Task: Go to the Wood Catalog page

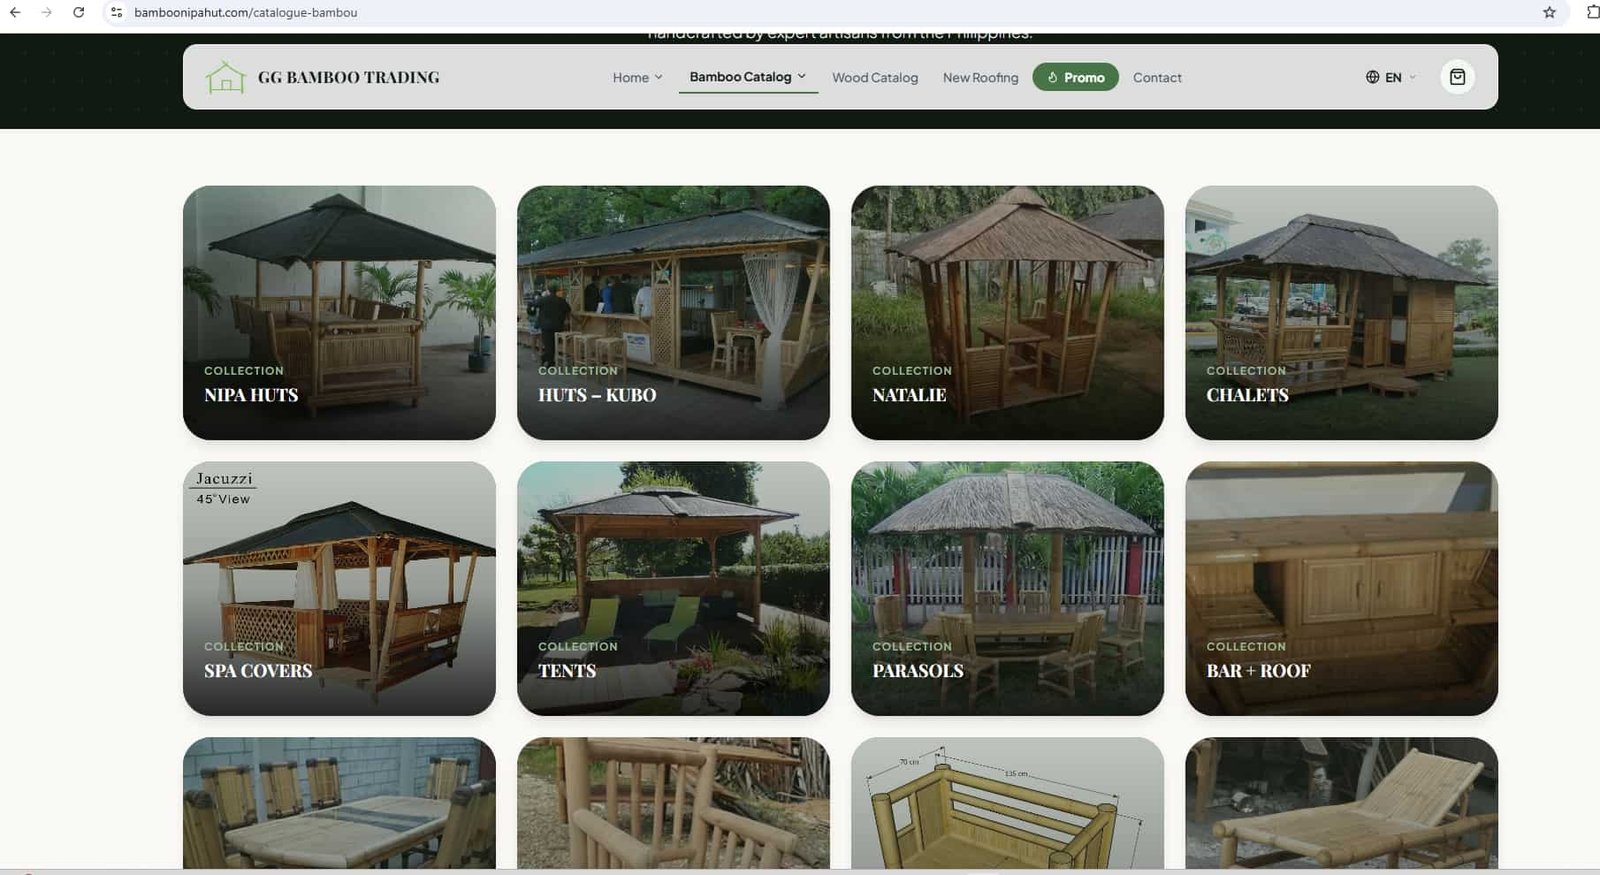Action: [874, 77]
